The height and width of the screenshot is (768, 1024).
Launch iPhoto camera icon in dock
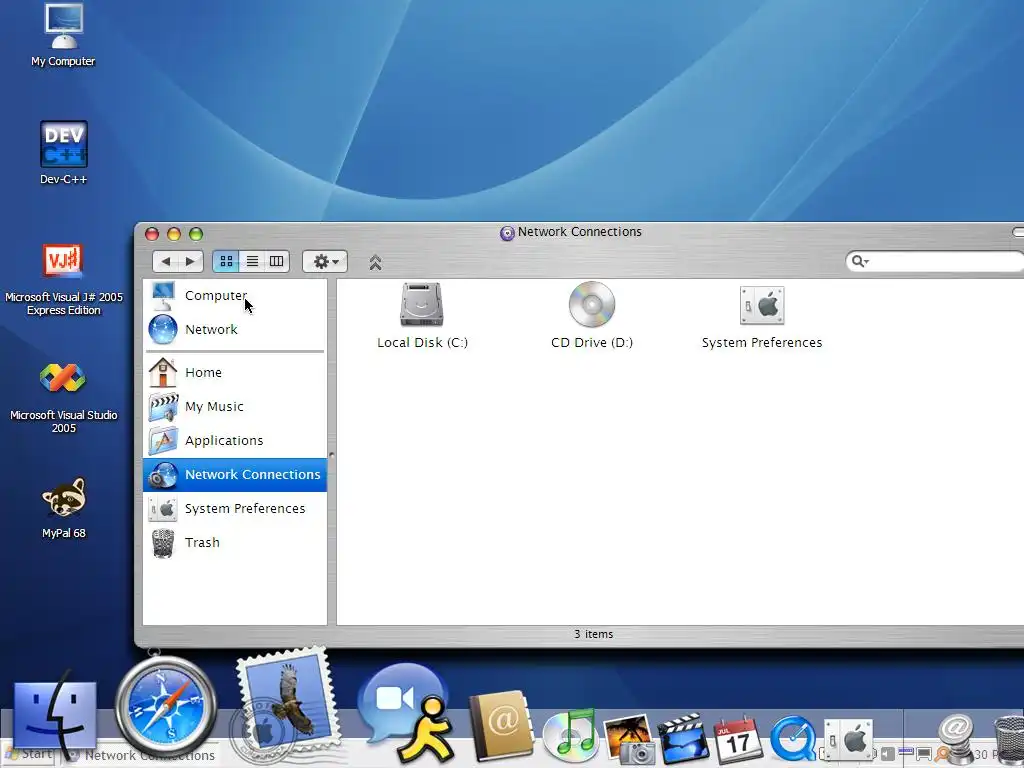tap(629, 738)
